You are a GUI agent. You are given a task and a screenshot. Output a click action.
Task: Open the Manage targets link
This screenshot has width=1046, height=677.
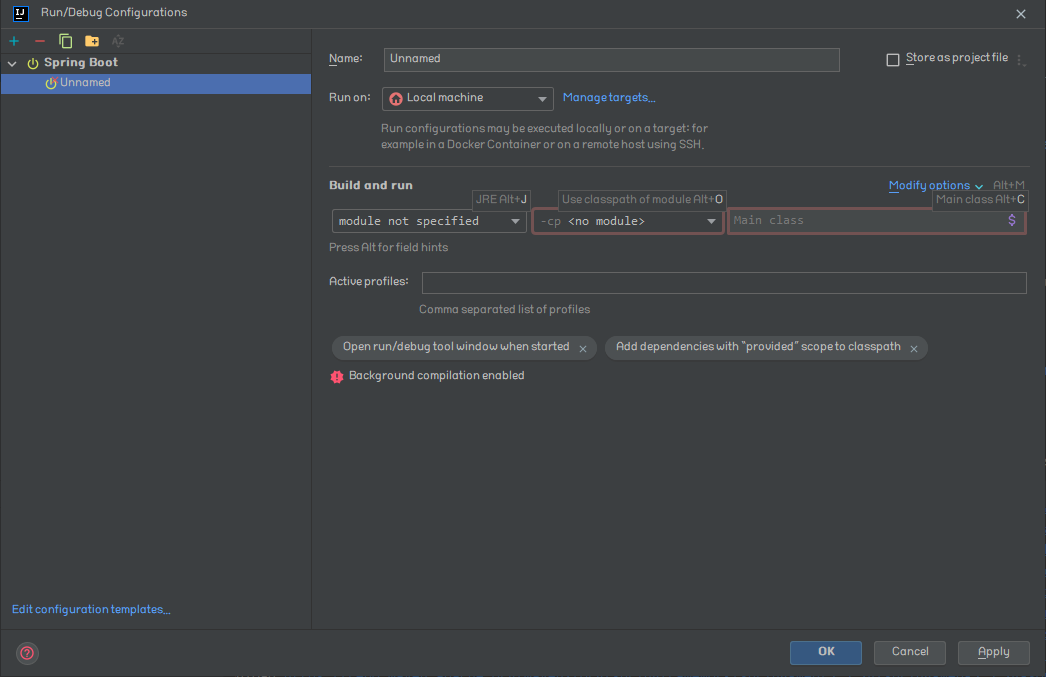(609, 97)
